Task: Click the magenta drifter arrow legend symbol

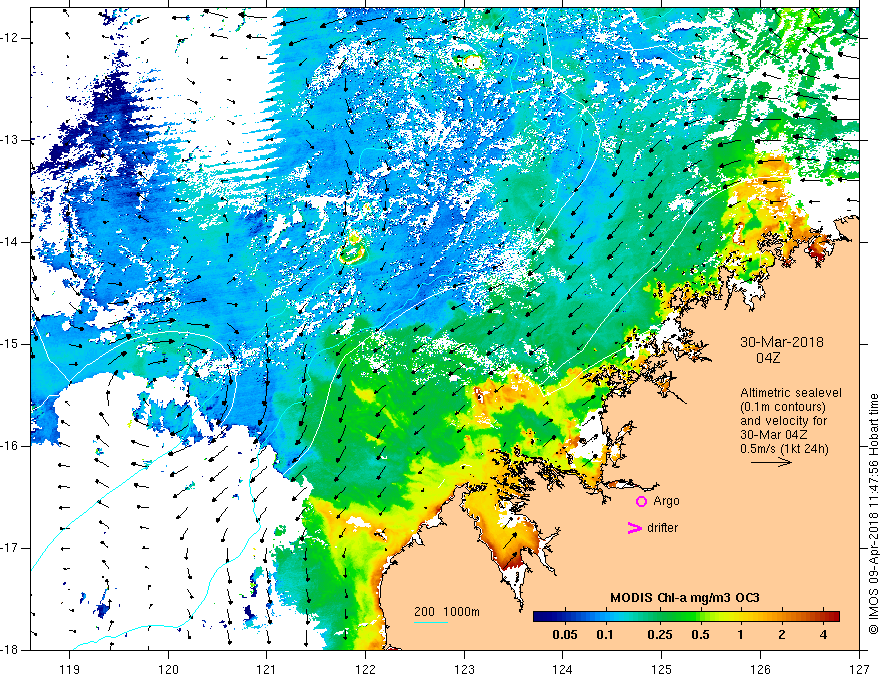Action: pos(634,528)
